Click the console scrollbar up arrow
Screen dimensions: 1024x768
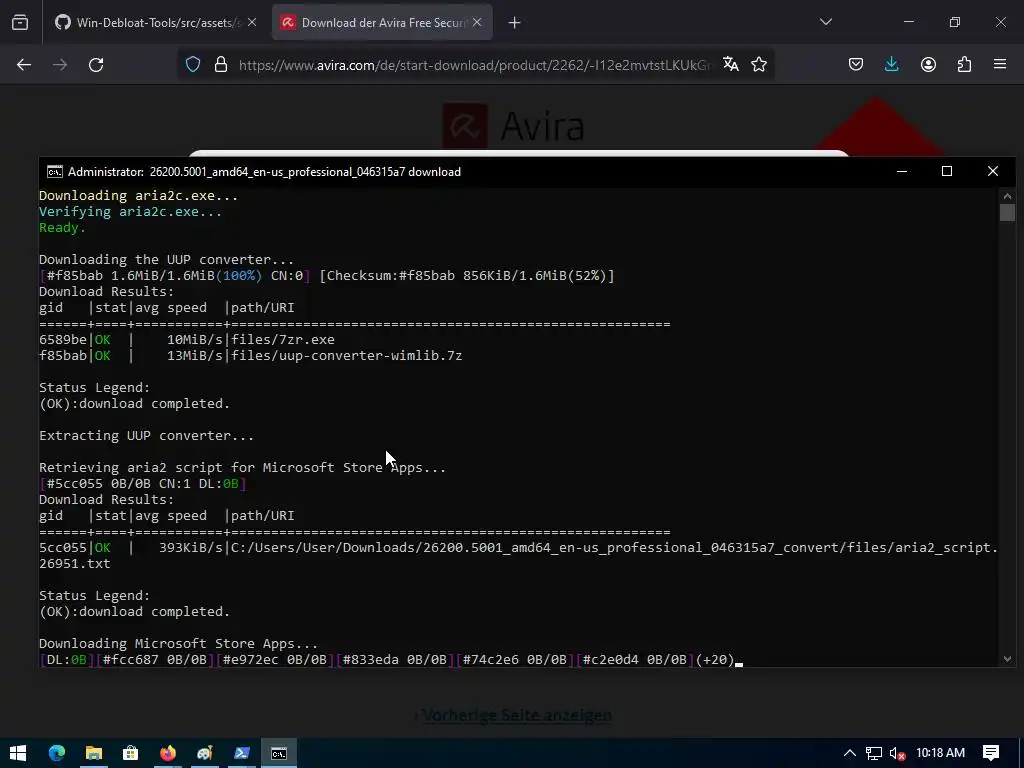[1007, 195]
